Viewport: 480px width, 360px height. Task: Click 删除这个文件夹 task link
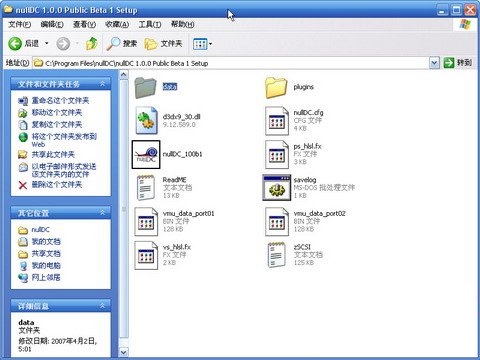57,184
